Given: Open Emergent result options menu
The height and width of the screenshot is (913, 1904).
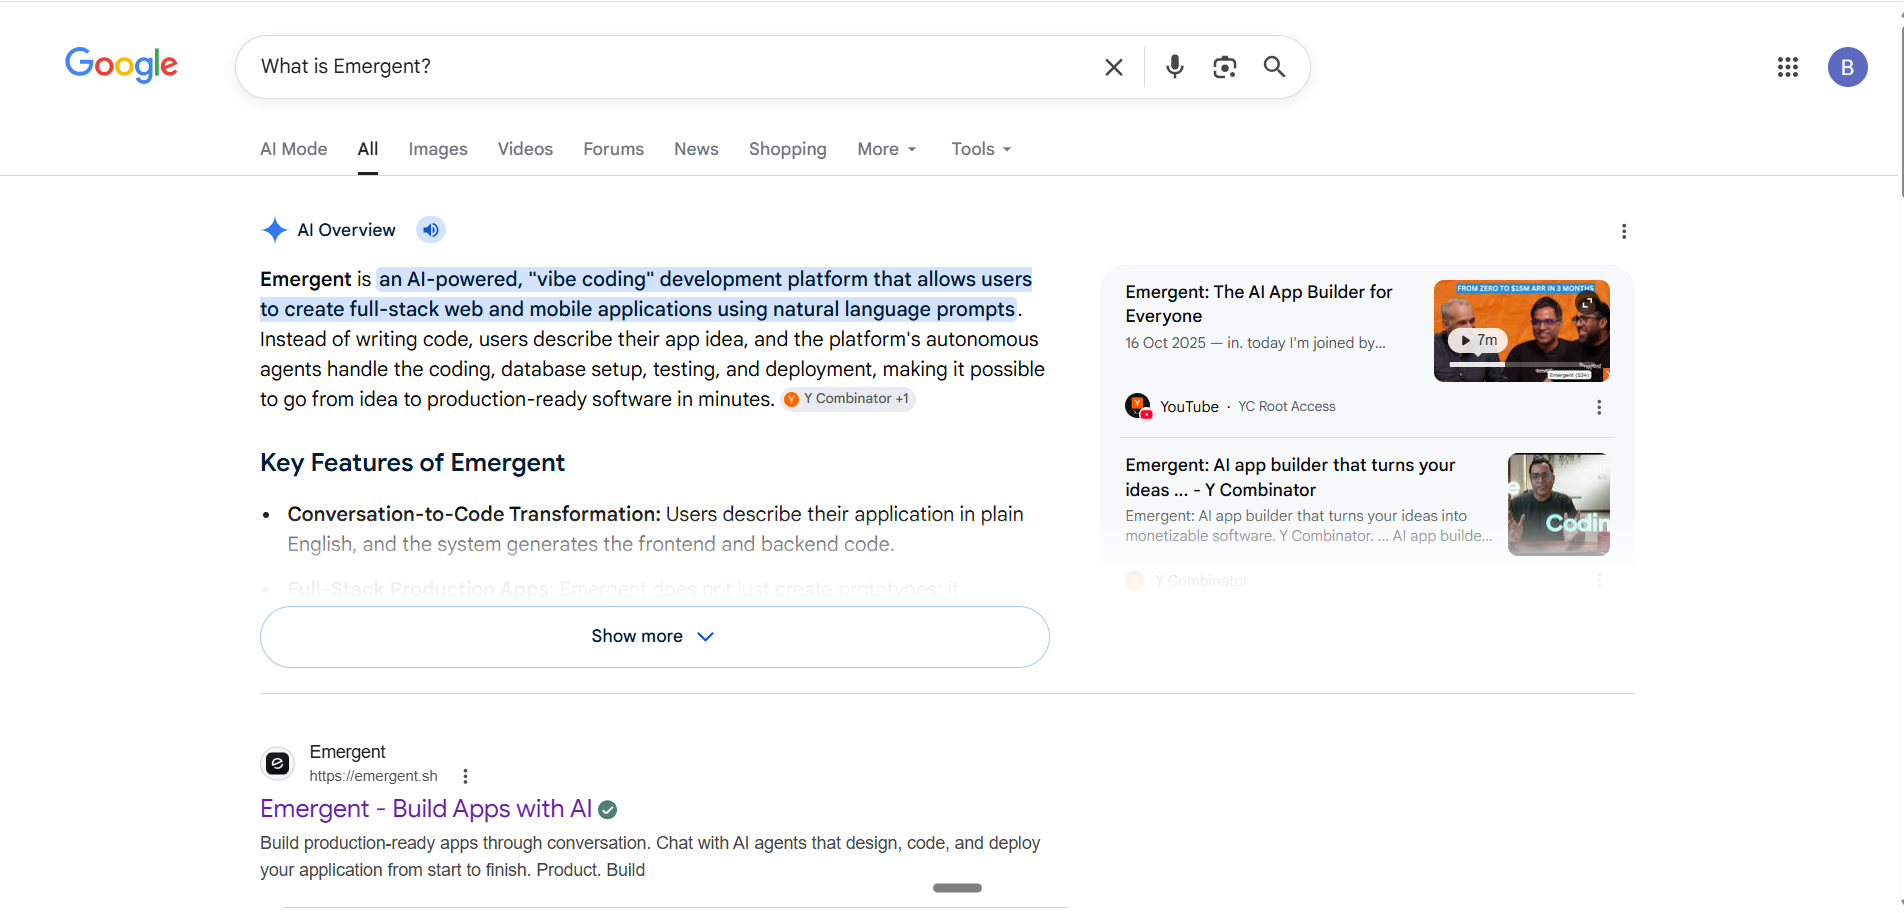Looking at the screenshot, I should click(465, 776).
